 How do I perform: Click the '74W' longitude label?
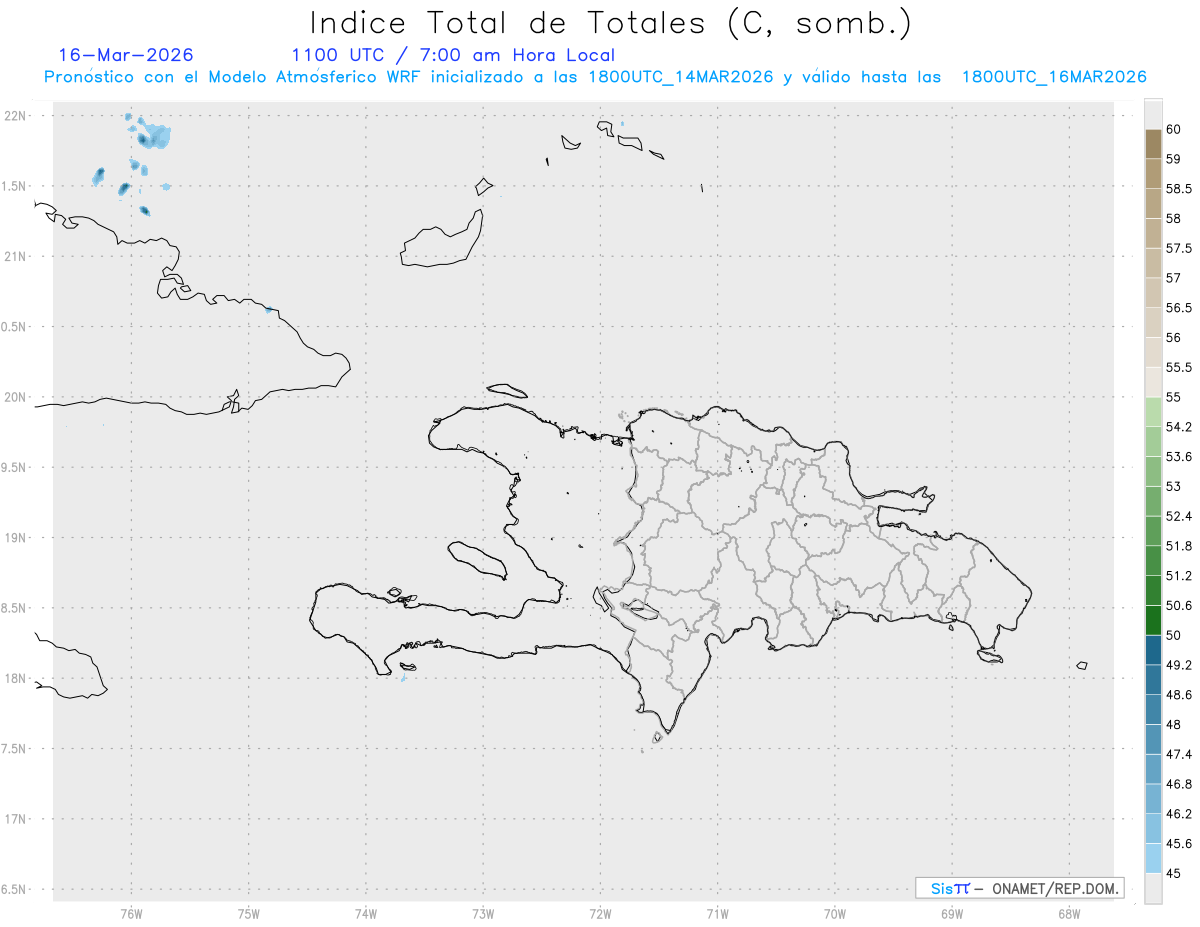pyautogui.click(x=366, y=914)
